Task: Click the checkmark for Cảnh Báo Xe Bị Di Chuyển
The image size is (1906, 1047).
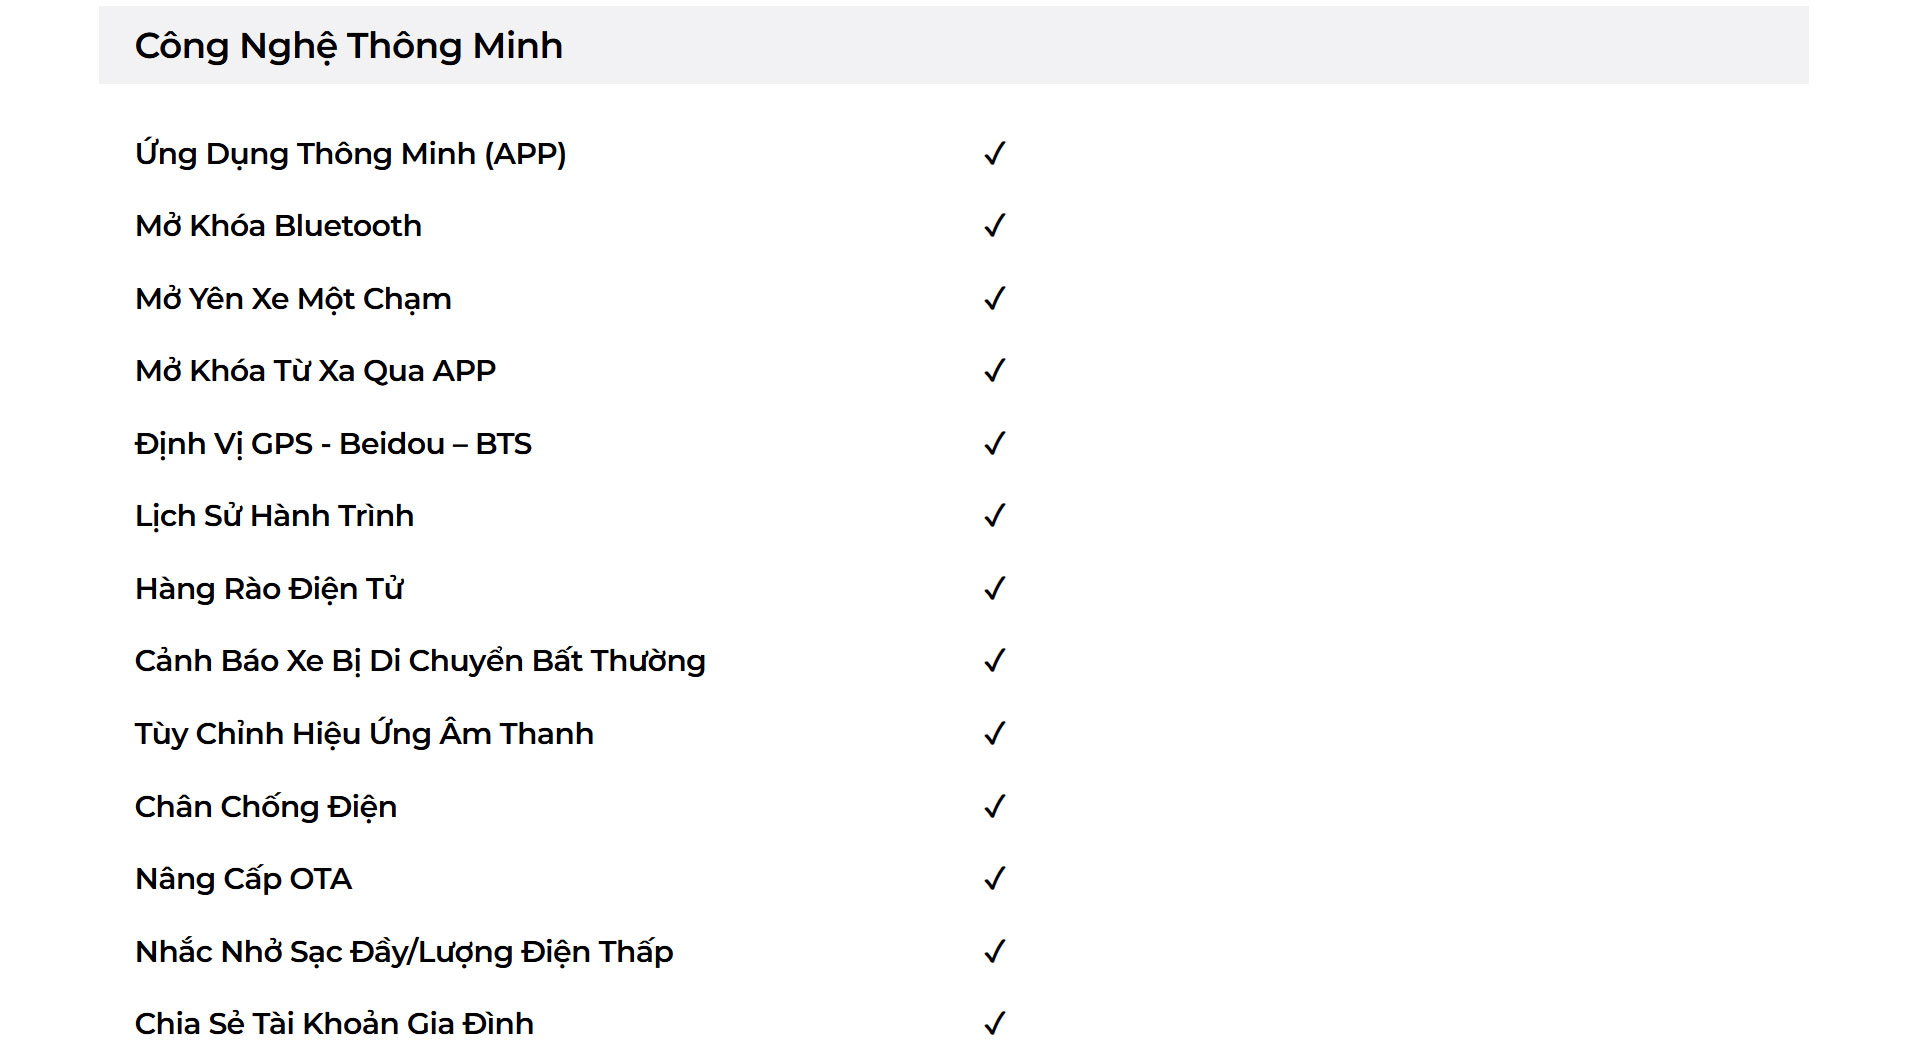Action: [x=994, y=660]
